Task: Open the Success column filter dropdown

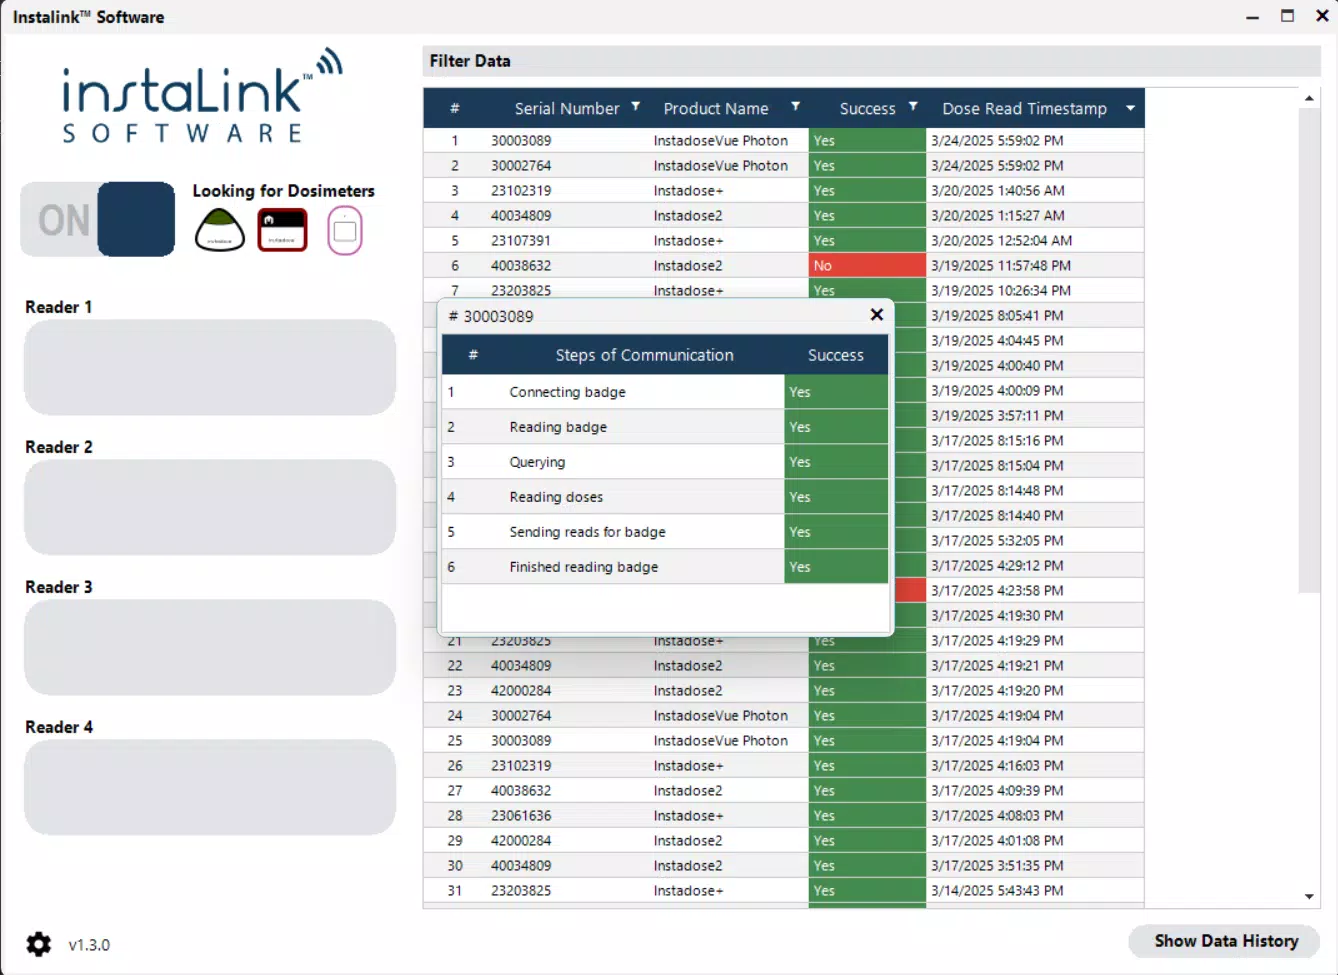Action: click(x=913, y=106)
